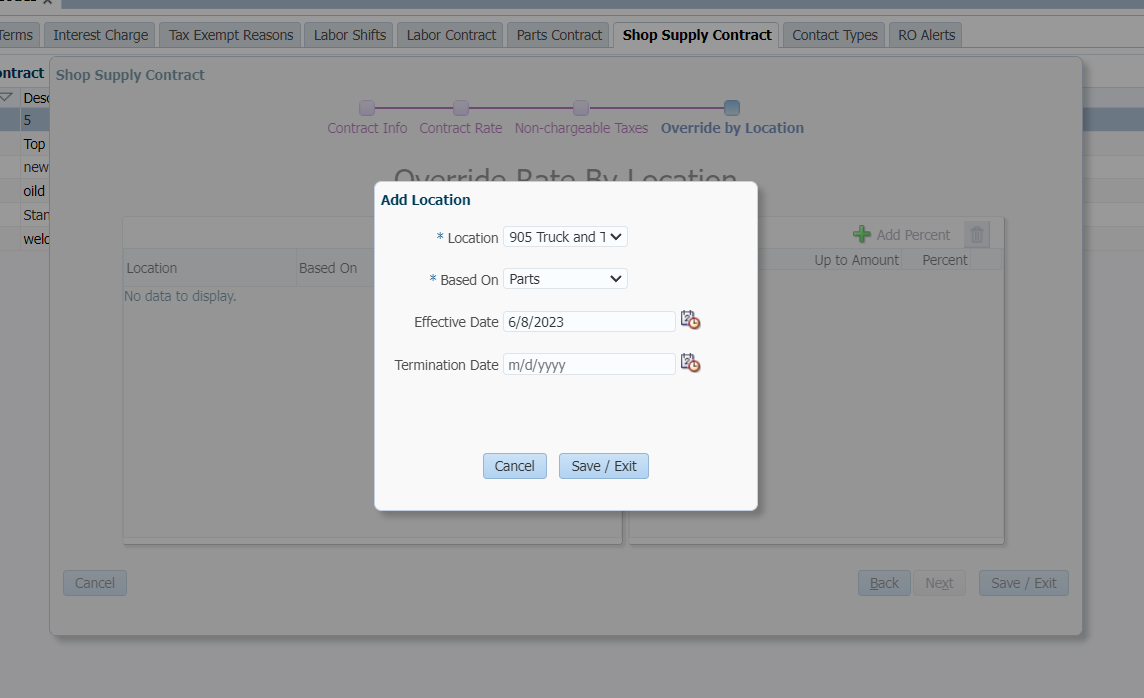
Task: Click the Effective Date input field
Action: (x=588, y=322)
